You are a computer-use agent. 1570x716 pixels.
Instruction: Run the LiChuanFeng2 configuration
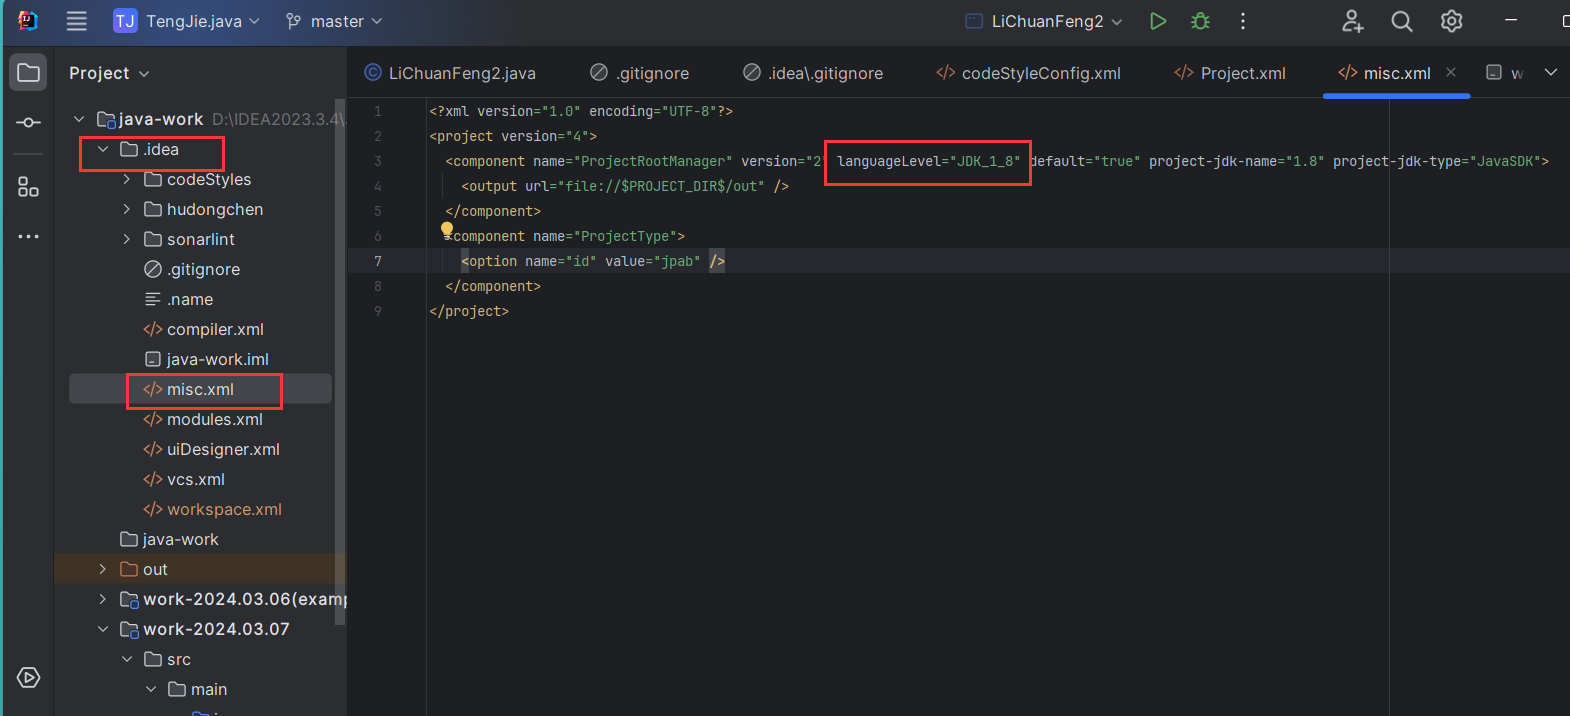click(x=1158, y=21)
